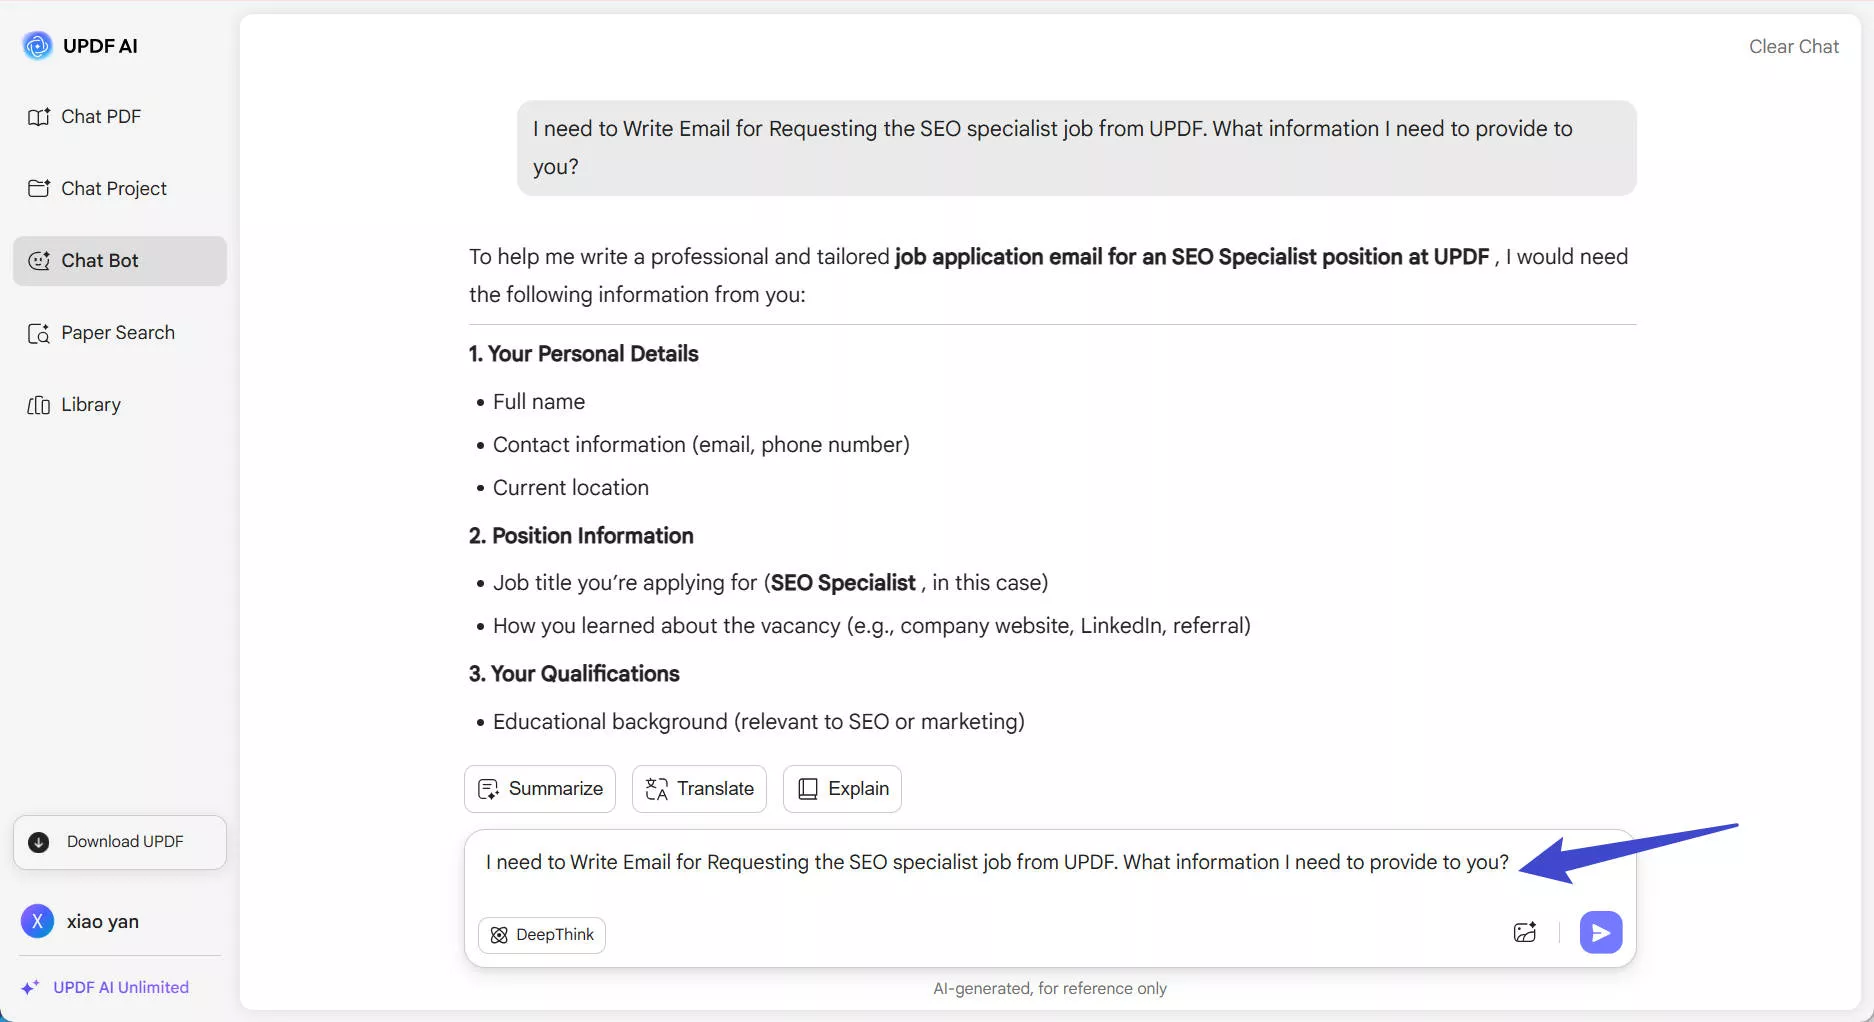Screen dimensions: 1874x1022
Task: Open UPDF AI Unlimited link
Action: click(x=120, y=987)
